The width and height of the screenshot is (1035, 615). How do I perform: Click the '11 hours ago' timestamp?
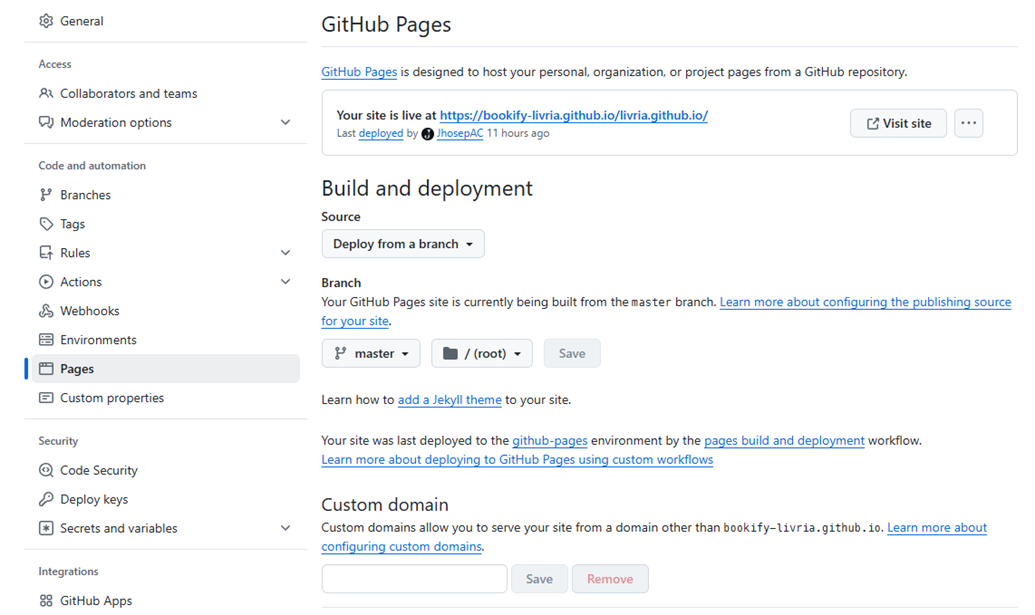pyautogui.click(x=518, y=133)
